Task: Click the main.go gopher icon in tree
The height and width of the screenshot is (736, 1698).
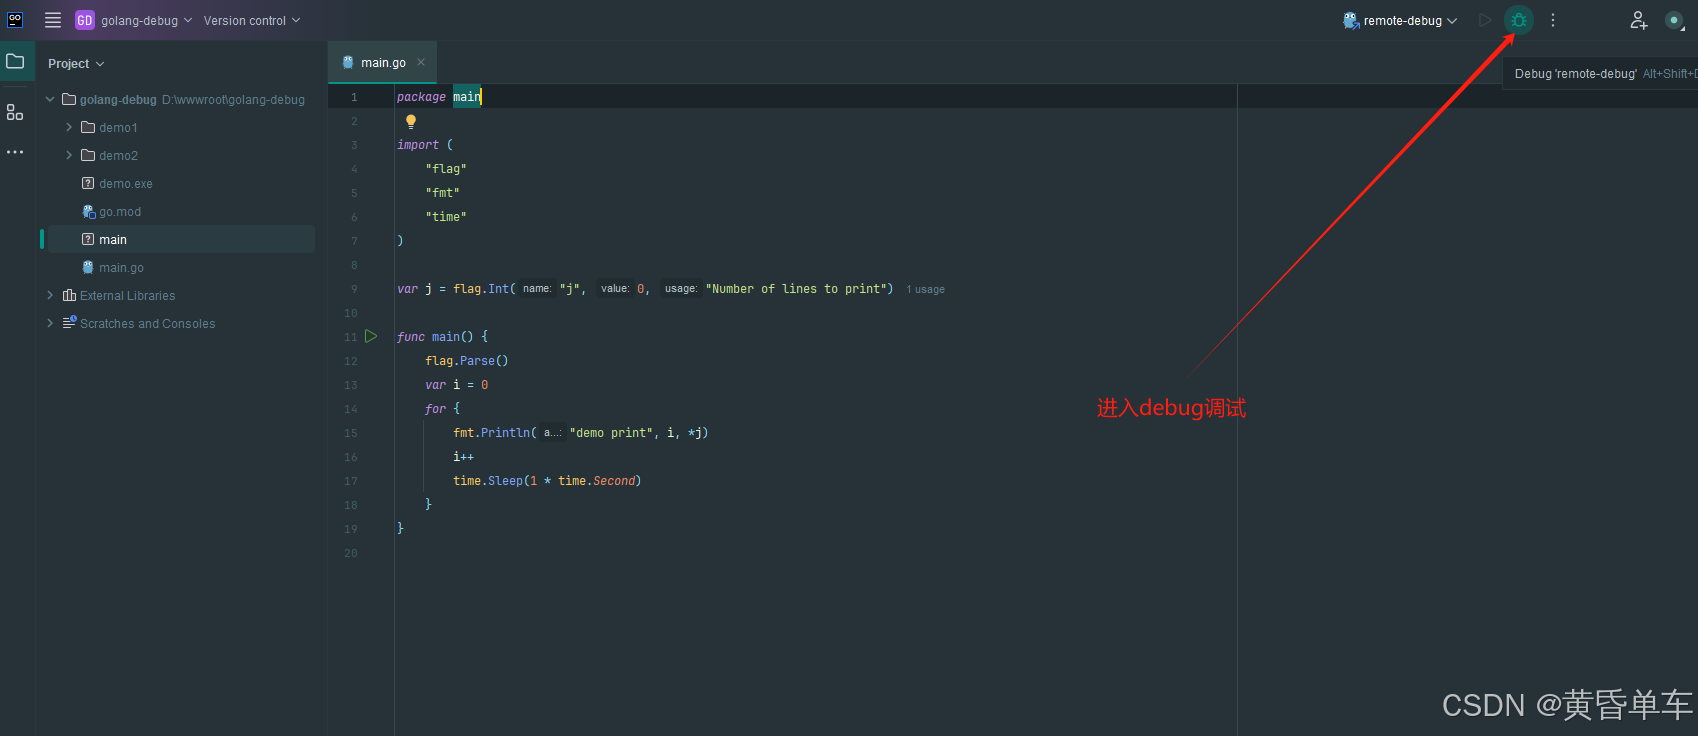Action: pos(88,267)
